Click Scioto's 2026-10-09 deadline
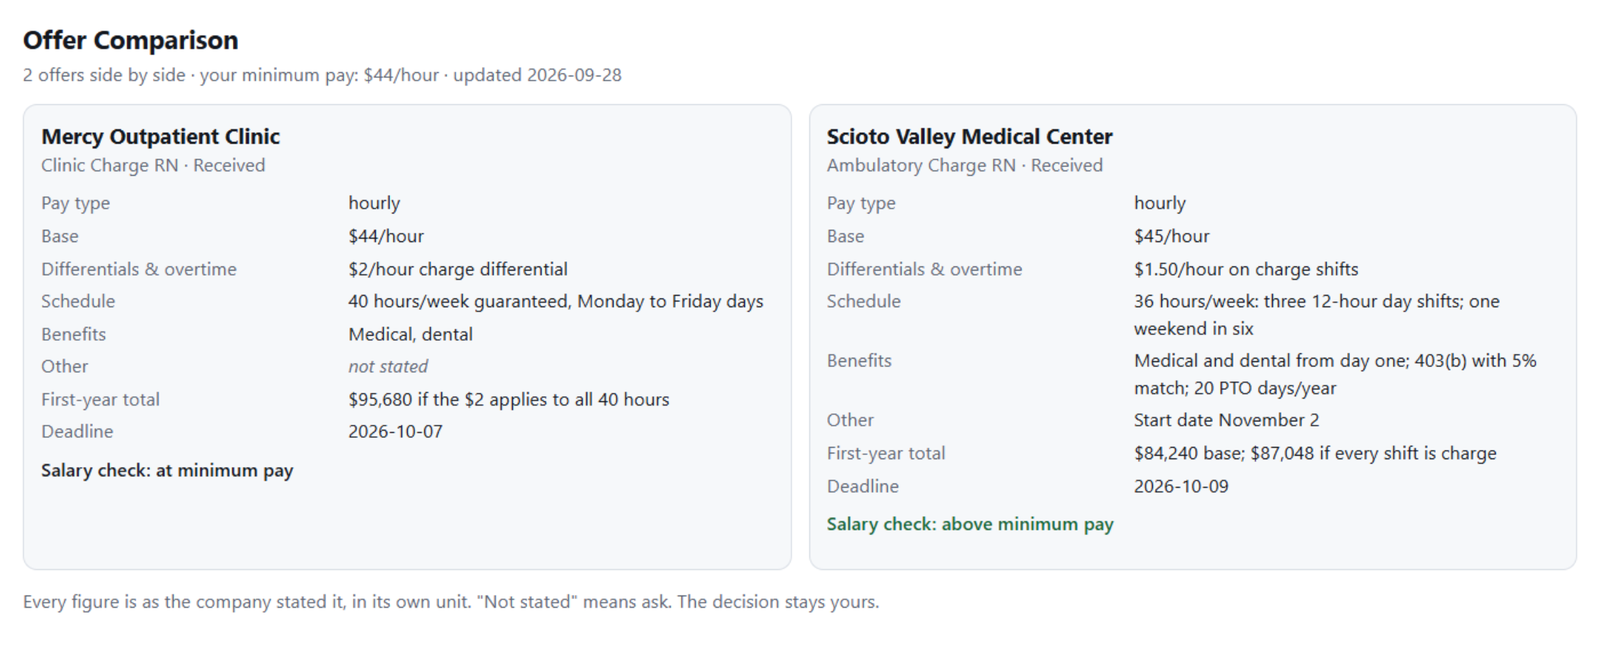Image resolution: width=1600 pixels, height=647 pixels. point(1181,486)
